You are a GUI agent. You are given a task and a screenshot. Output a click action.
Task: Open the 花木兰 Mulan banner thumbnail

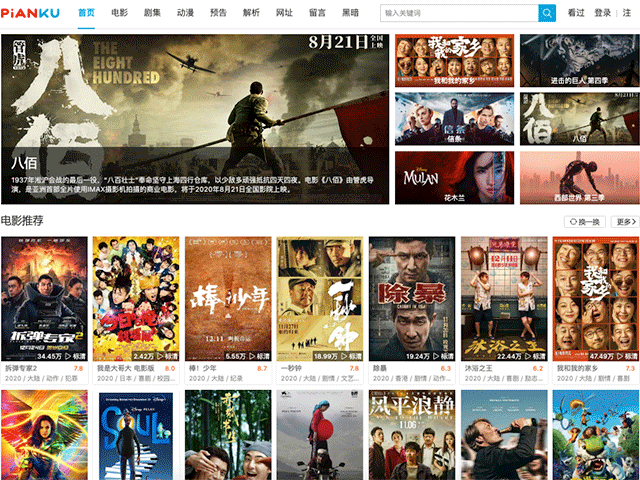(x=454, y=178)
